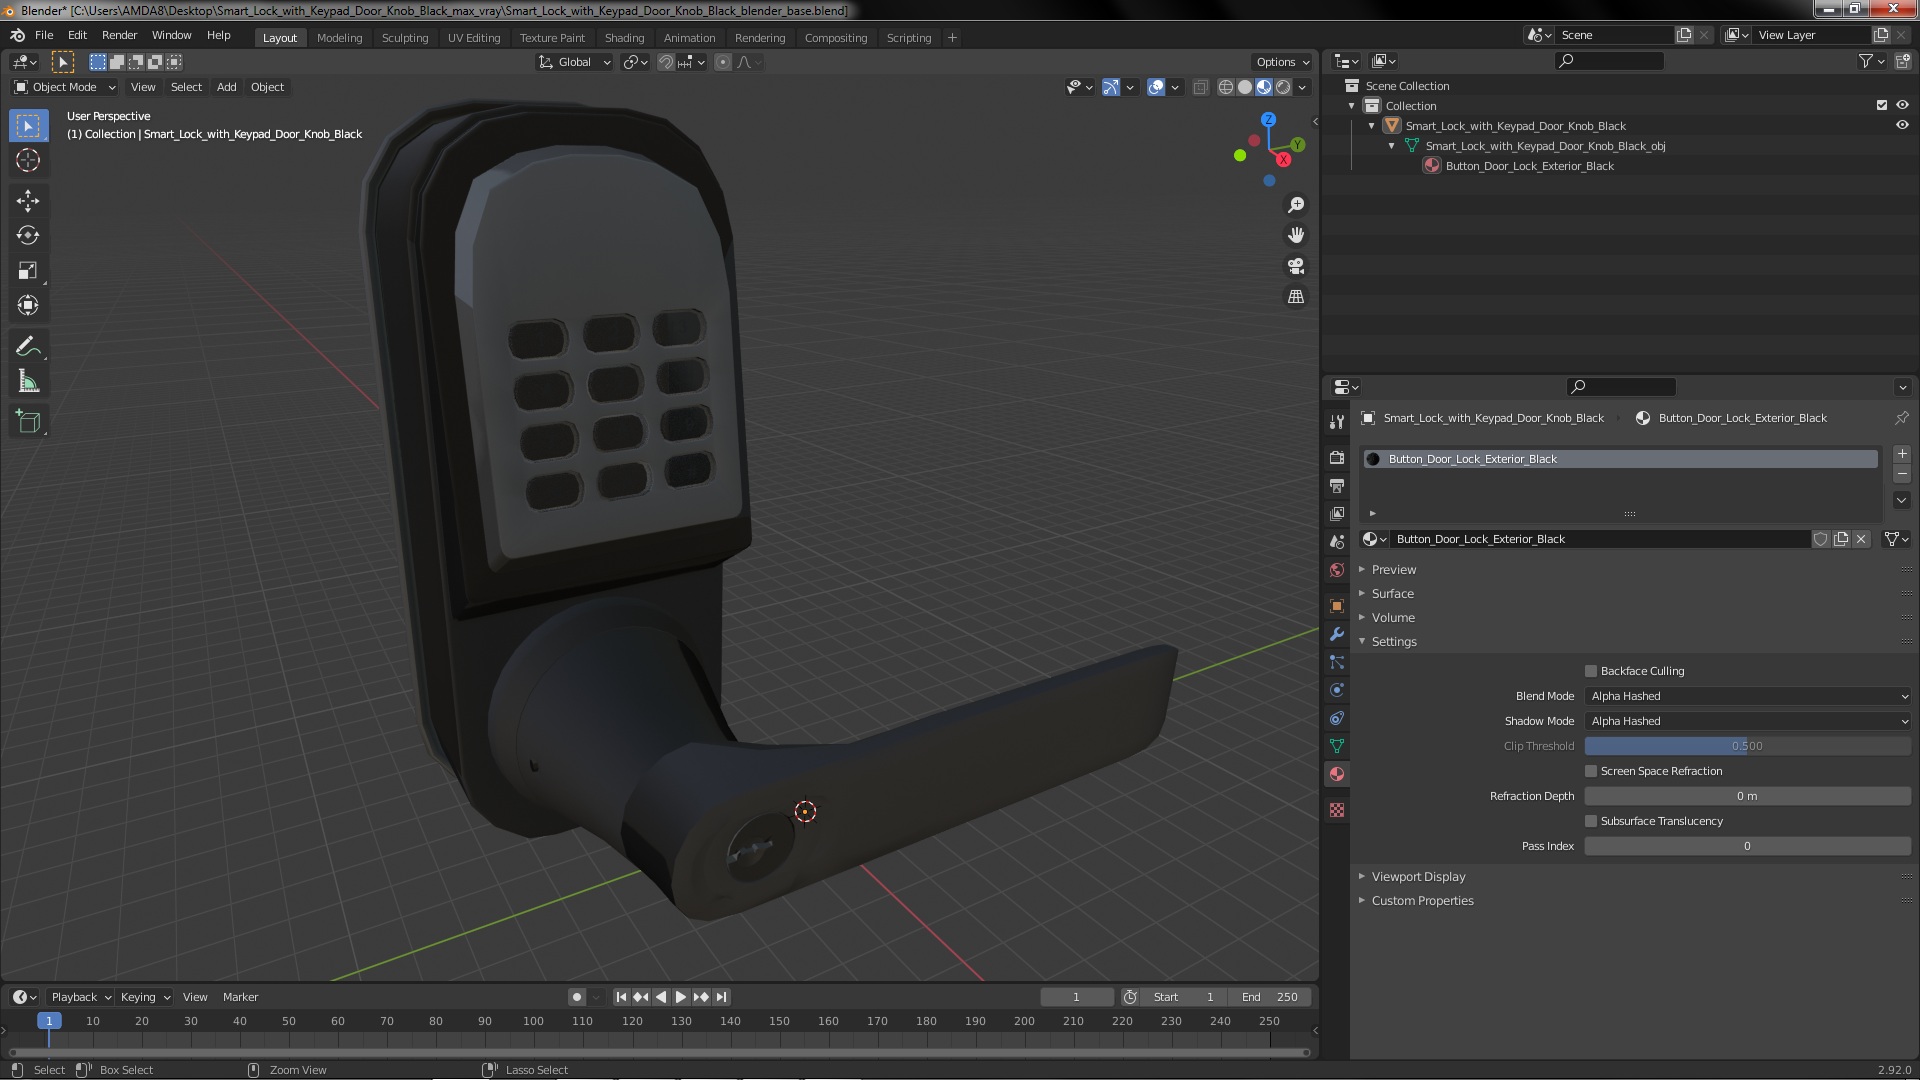The image size is (1920, 1080).
Task: Toggle X-ray mode in viewport header
Action: tap(1201, 88)
